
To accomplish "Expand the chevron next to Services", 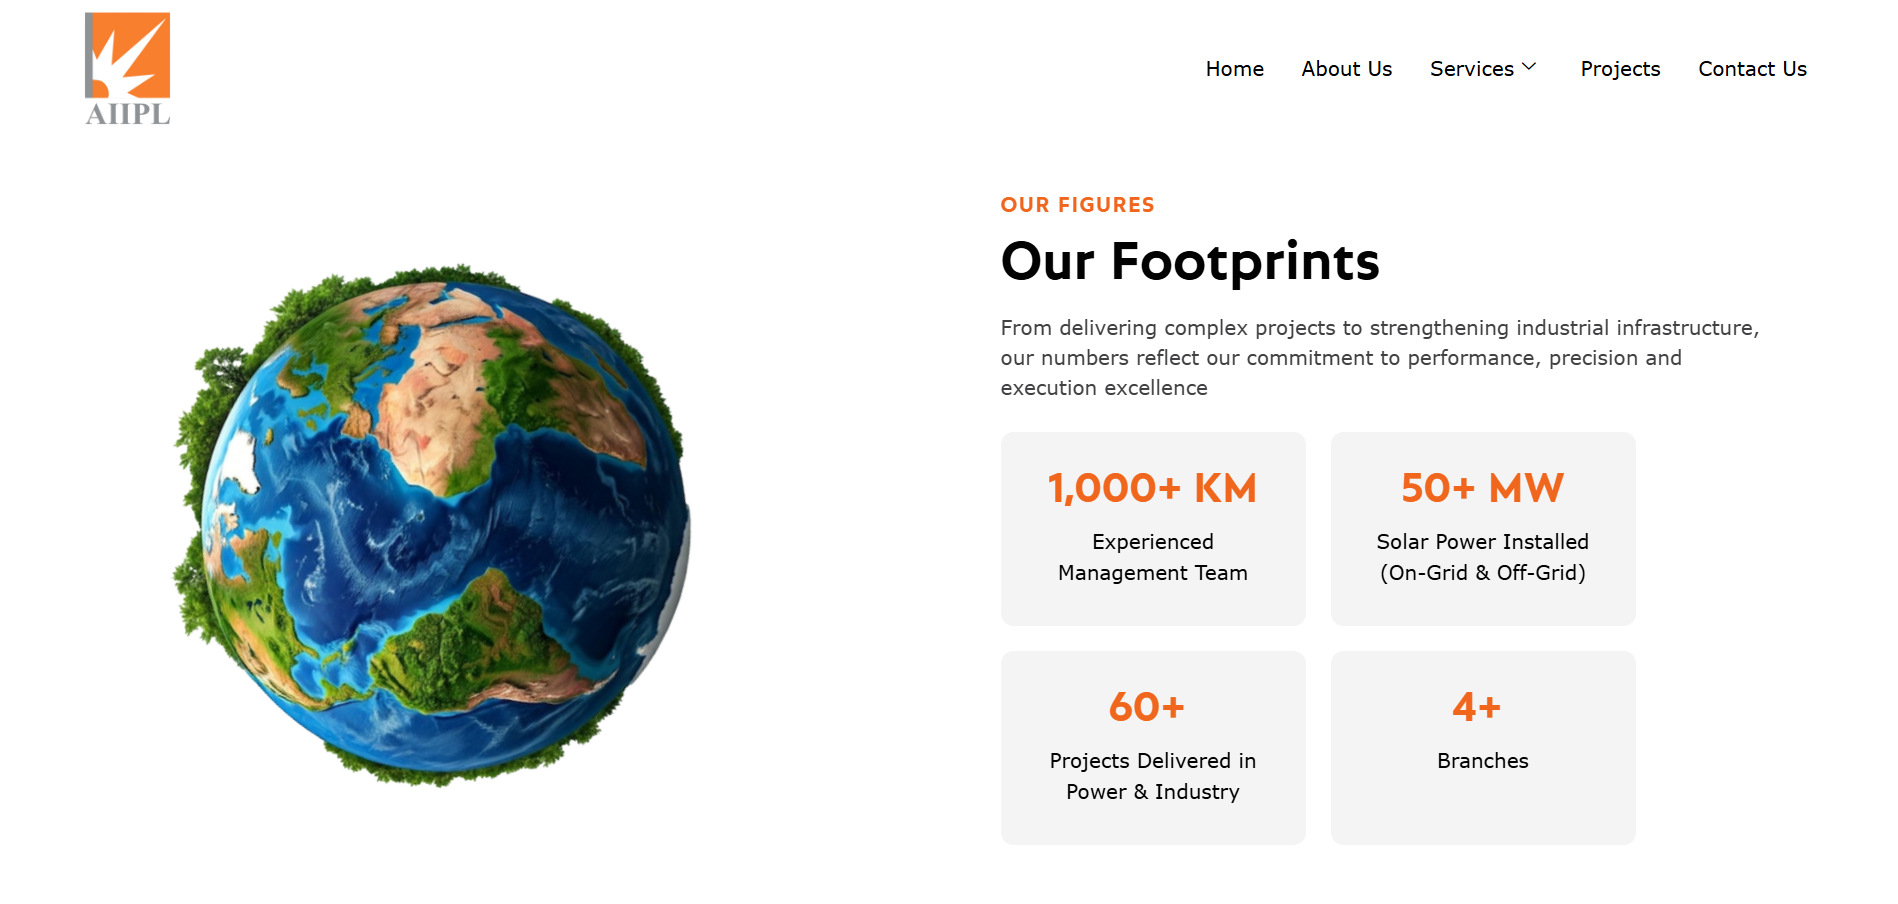I will (x=1529, y=67).
